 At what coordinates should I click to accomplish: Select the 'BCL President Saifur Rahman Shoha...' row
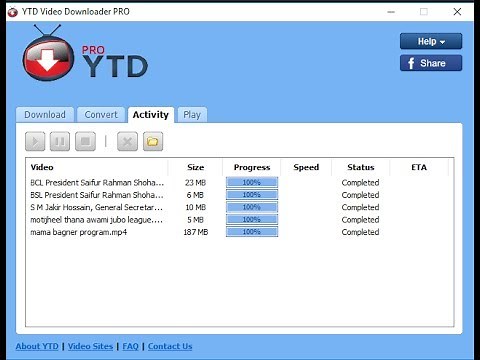(239, 183)
